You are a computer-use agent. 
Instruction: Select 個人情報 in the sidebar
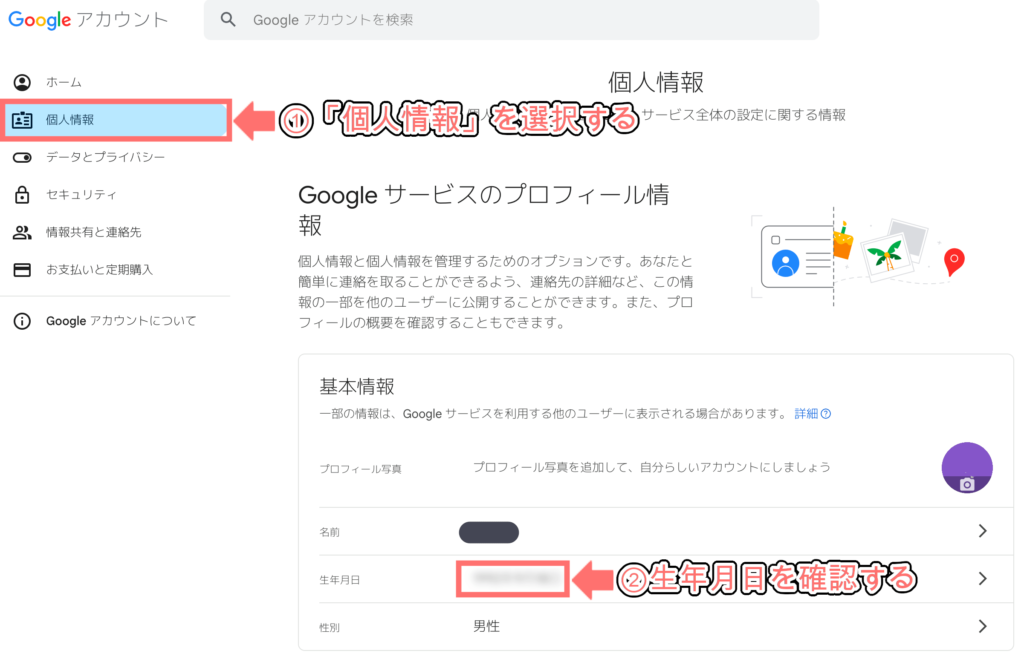click(115, 120)
